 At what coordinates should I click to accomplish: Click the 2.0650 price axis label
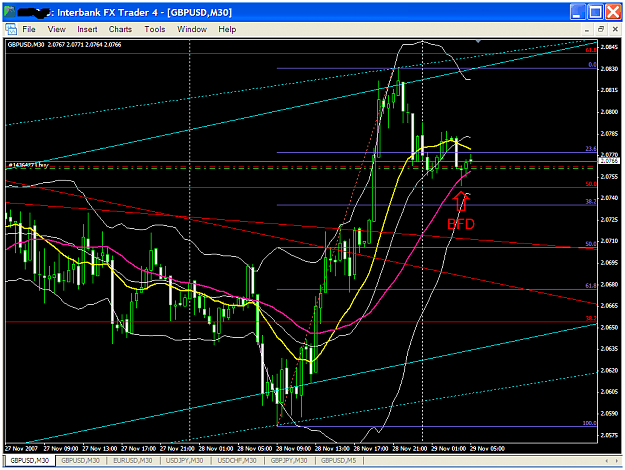[609, 327]
